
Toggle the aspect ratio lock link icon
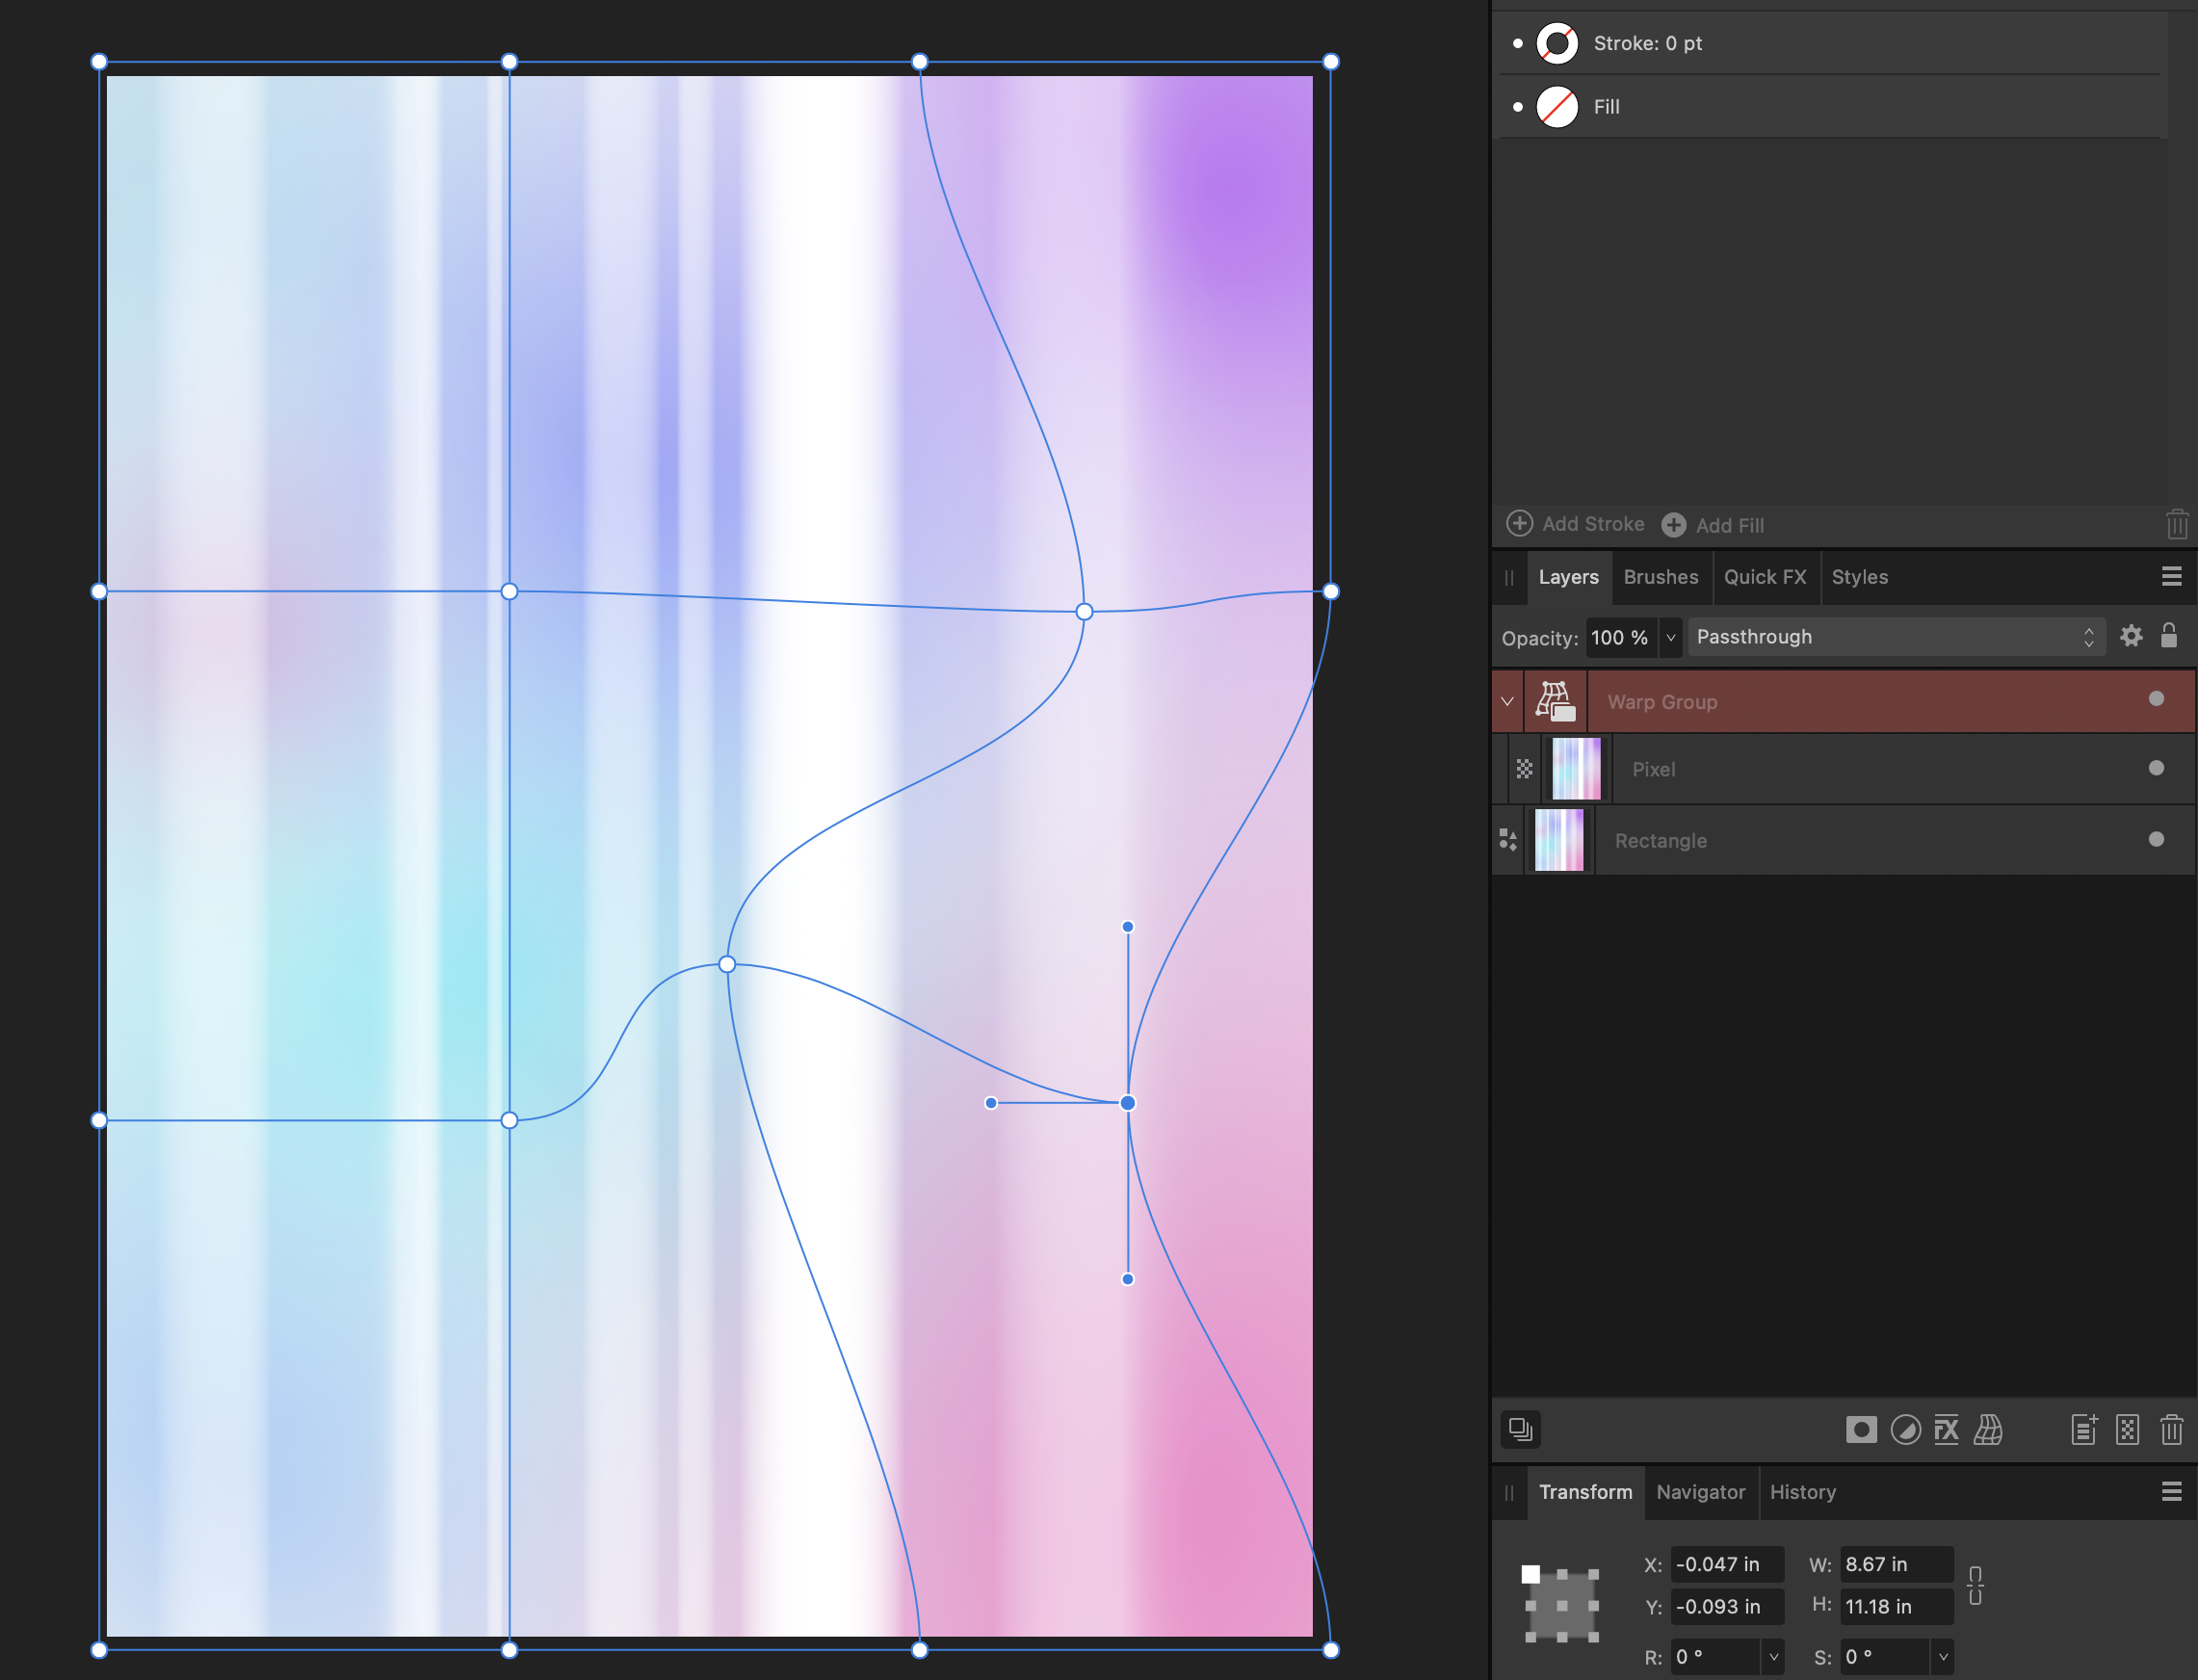(1975, 1586)
